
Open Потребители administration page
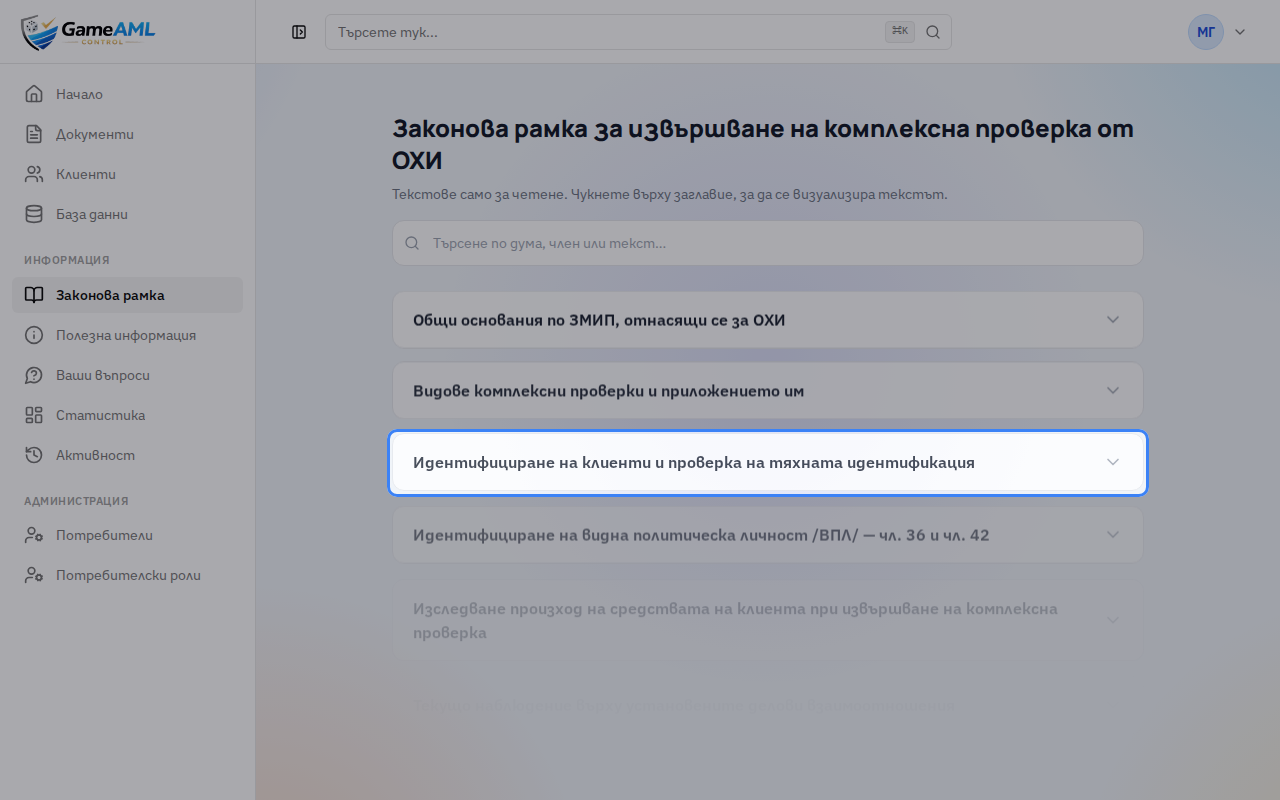point(127,535)
